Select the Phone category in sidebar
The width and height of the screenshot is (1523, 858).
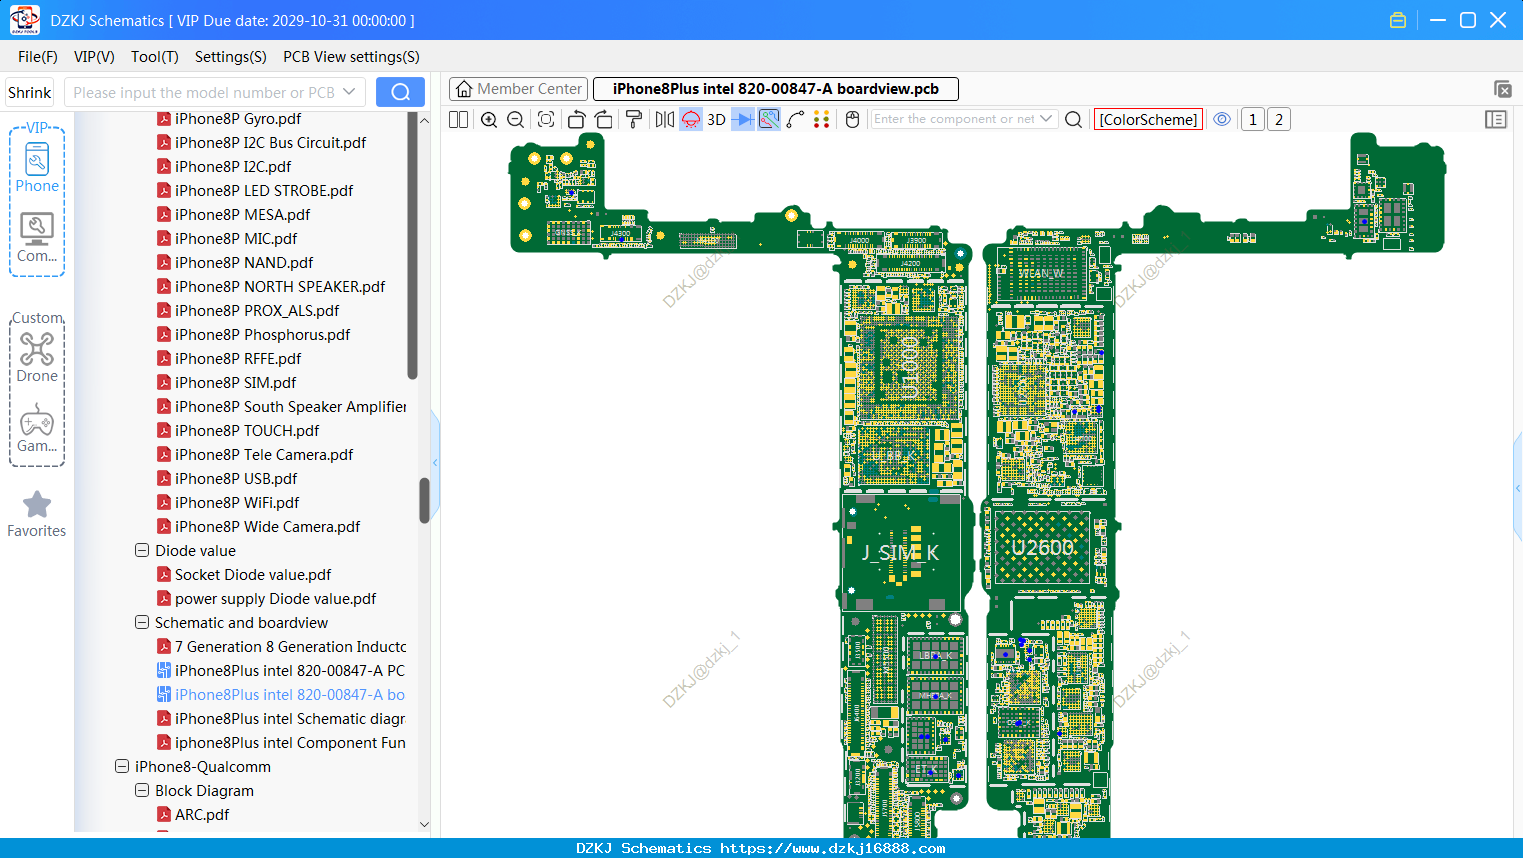(37, 167)
